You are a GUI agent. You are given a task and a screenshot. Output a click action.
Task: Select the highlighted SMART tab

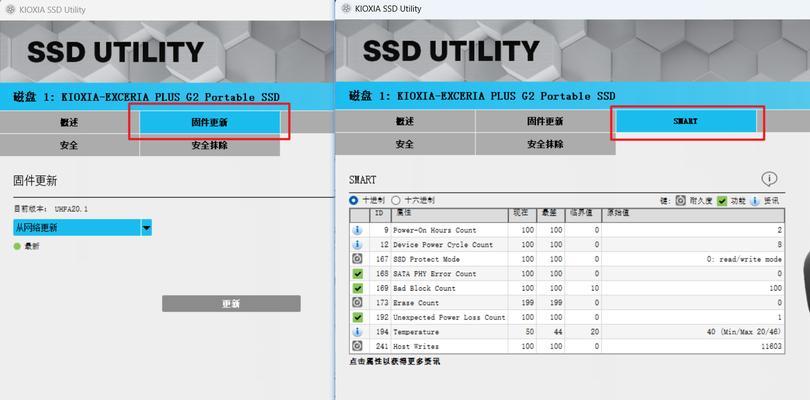click(x=686, y=121)
